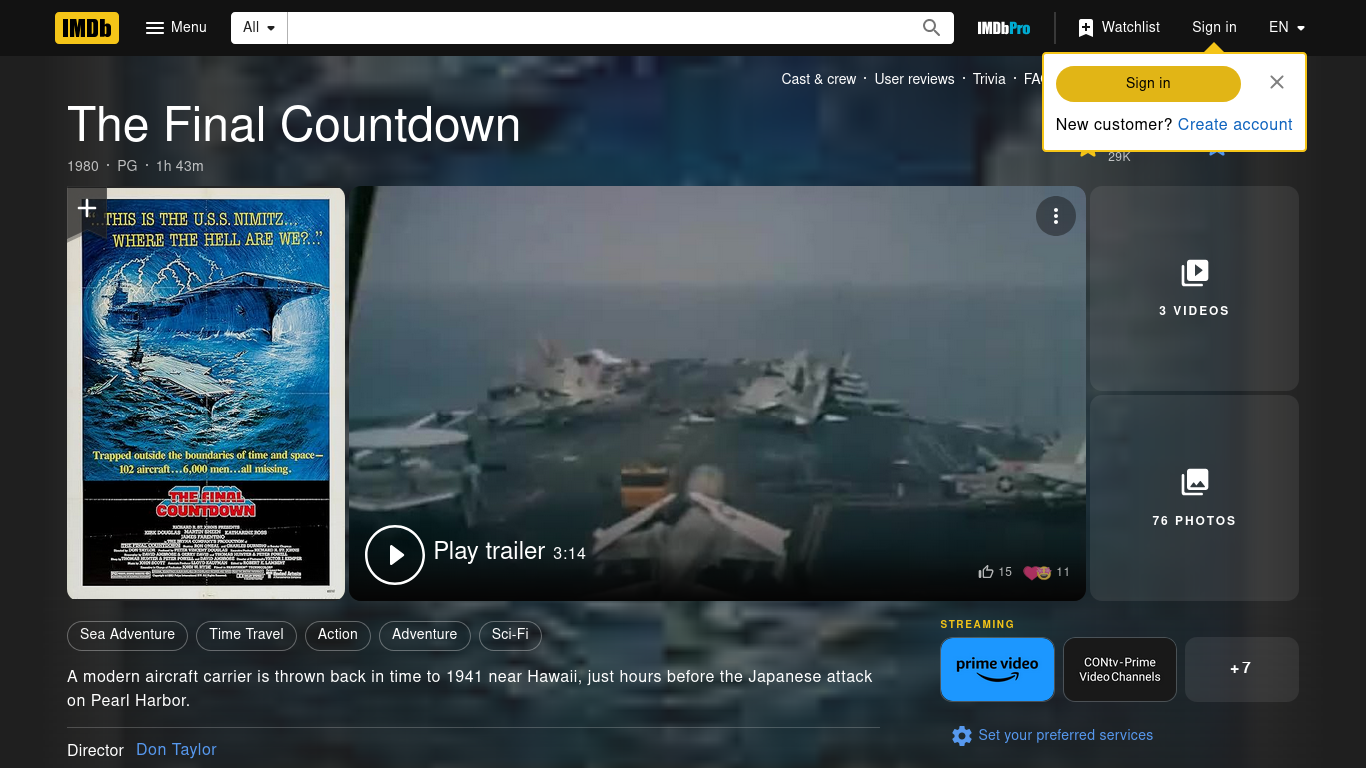Click the preferred services gear icon
The width and height of the screenshot is (1366, 768).
962,736
